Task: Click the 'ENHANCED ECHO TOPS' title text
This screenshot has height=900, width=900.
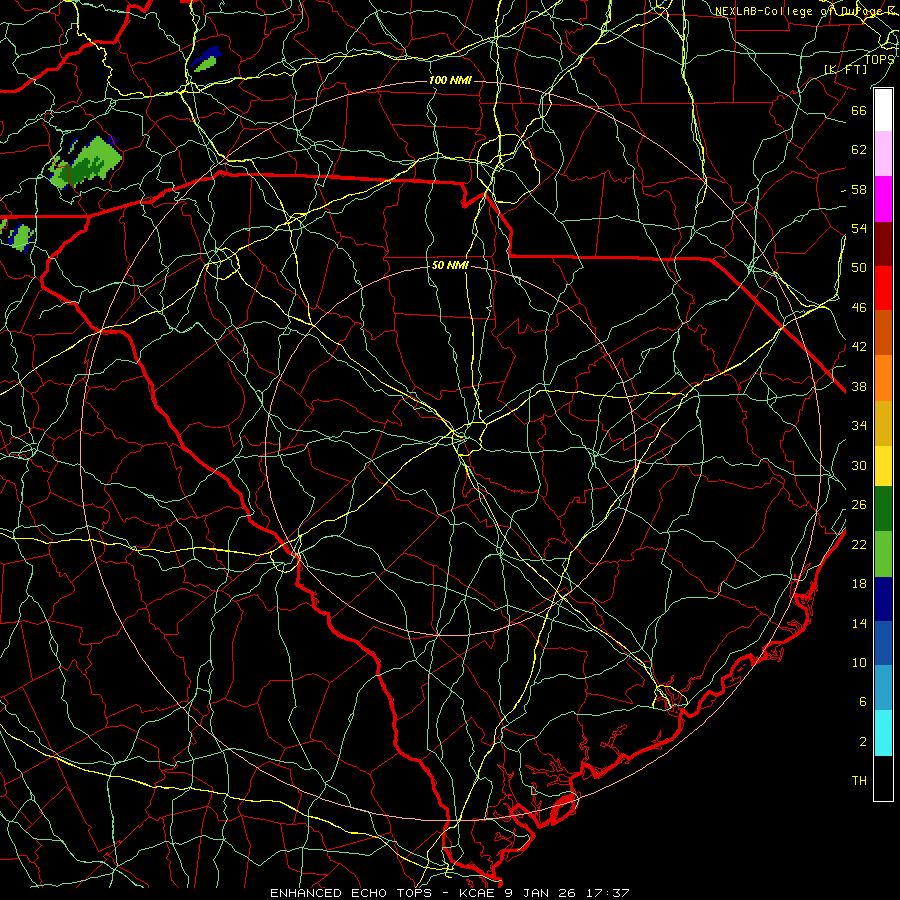Action: click(351, 893)
